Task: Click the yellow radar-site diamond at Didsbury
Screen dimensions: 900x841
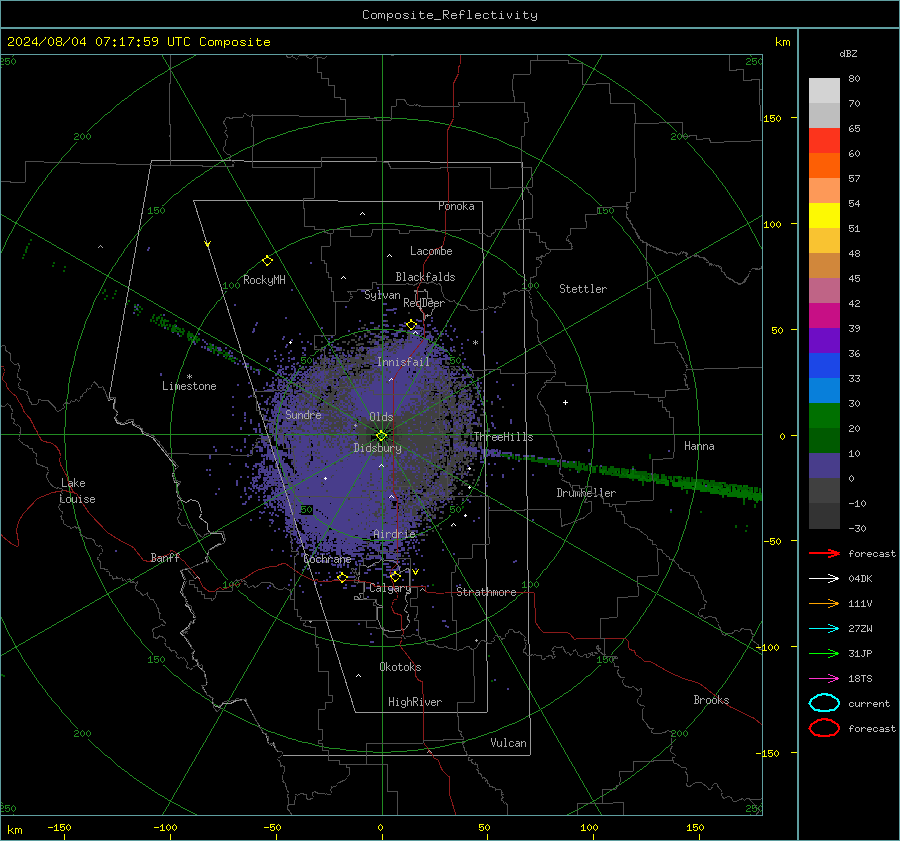Action: 381,436
